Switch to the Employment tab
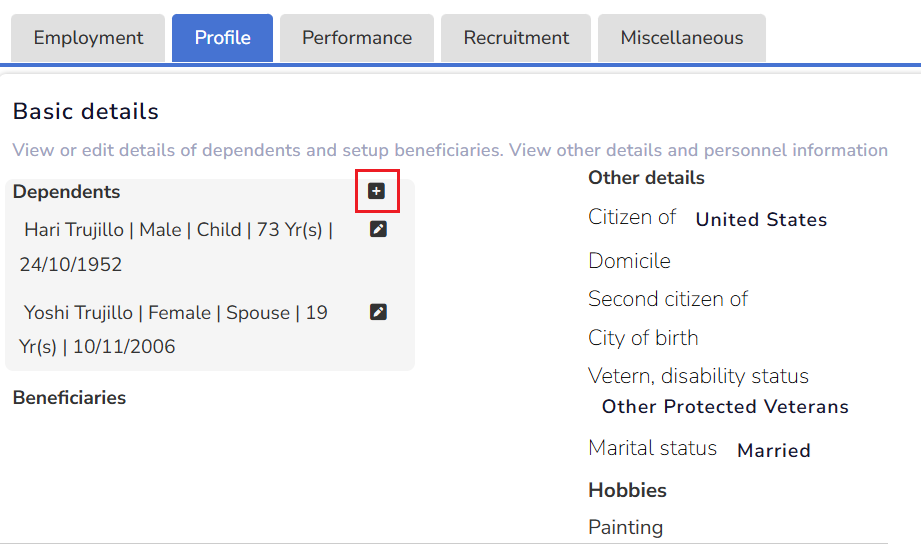The height and width of the screenshot is (544, 921). 88,38
